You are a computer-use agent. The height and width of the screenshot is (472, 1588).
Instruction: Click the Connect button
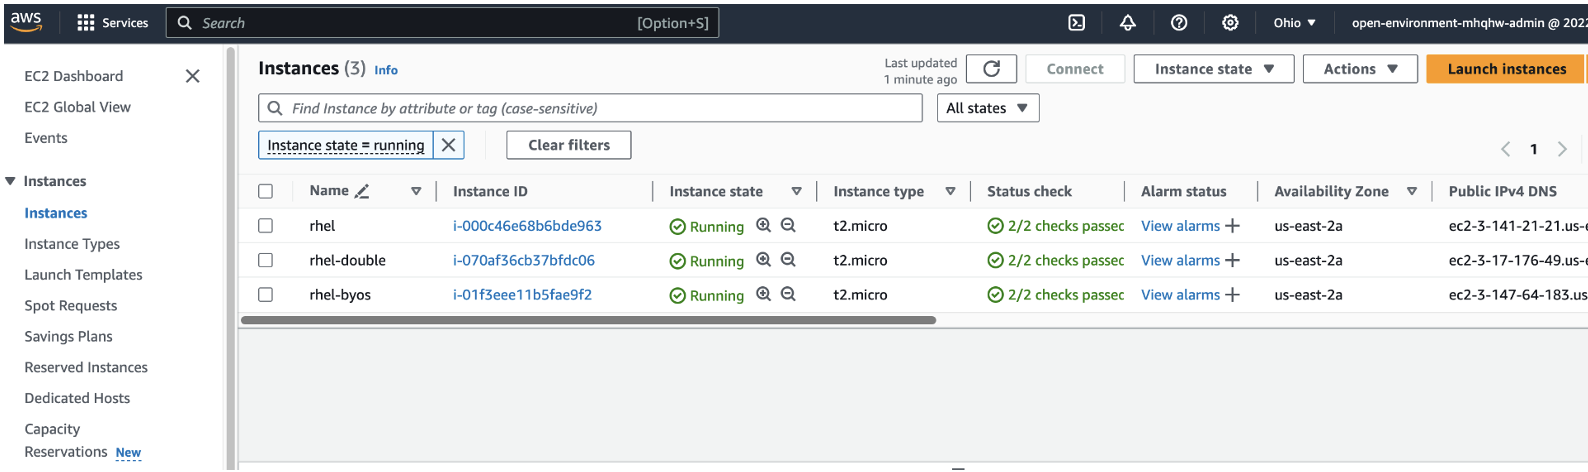click(1075, 69)
